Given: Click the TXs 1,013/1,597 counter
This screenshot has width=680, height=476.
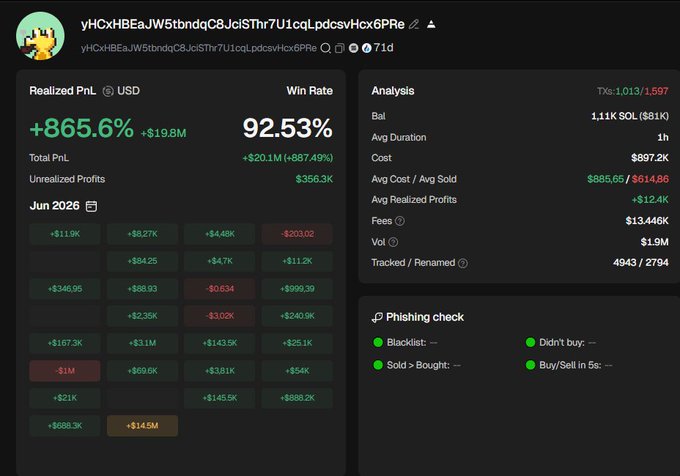Looking at the screenshot, I should [x=632, y=91].
